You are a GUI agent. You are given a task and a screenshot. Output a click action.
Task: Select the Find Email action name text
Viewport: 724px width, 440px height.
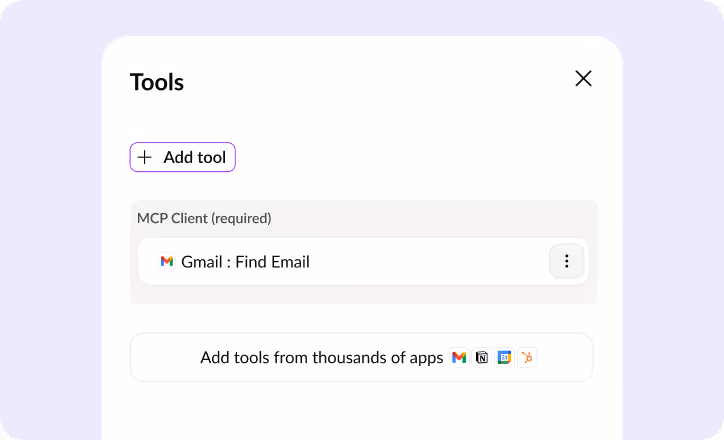coord(272,262)
